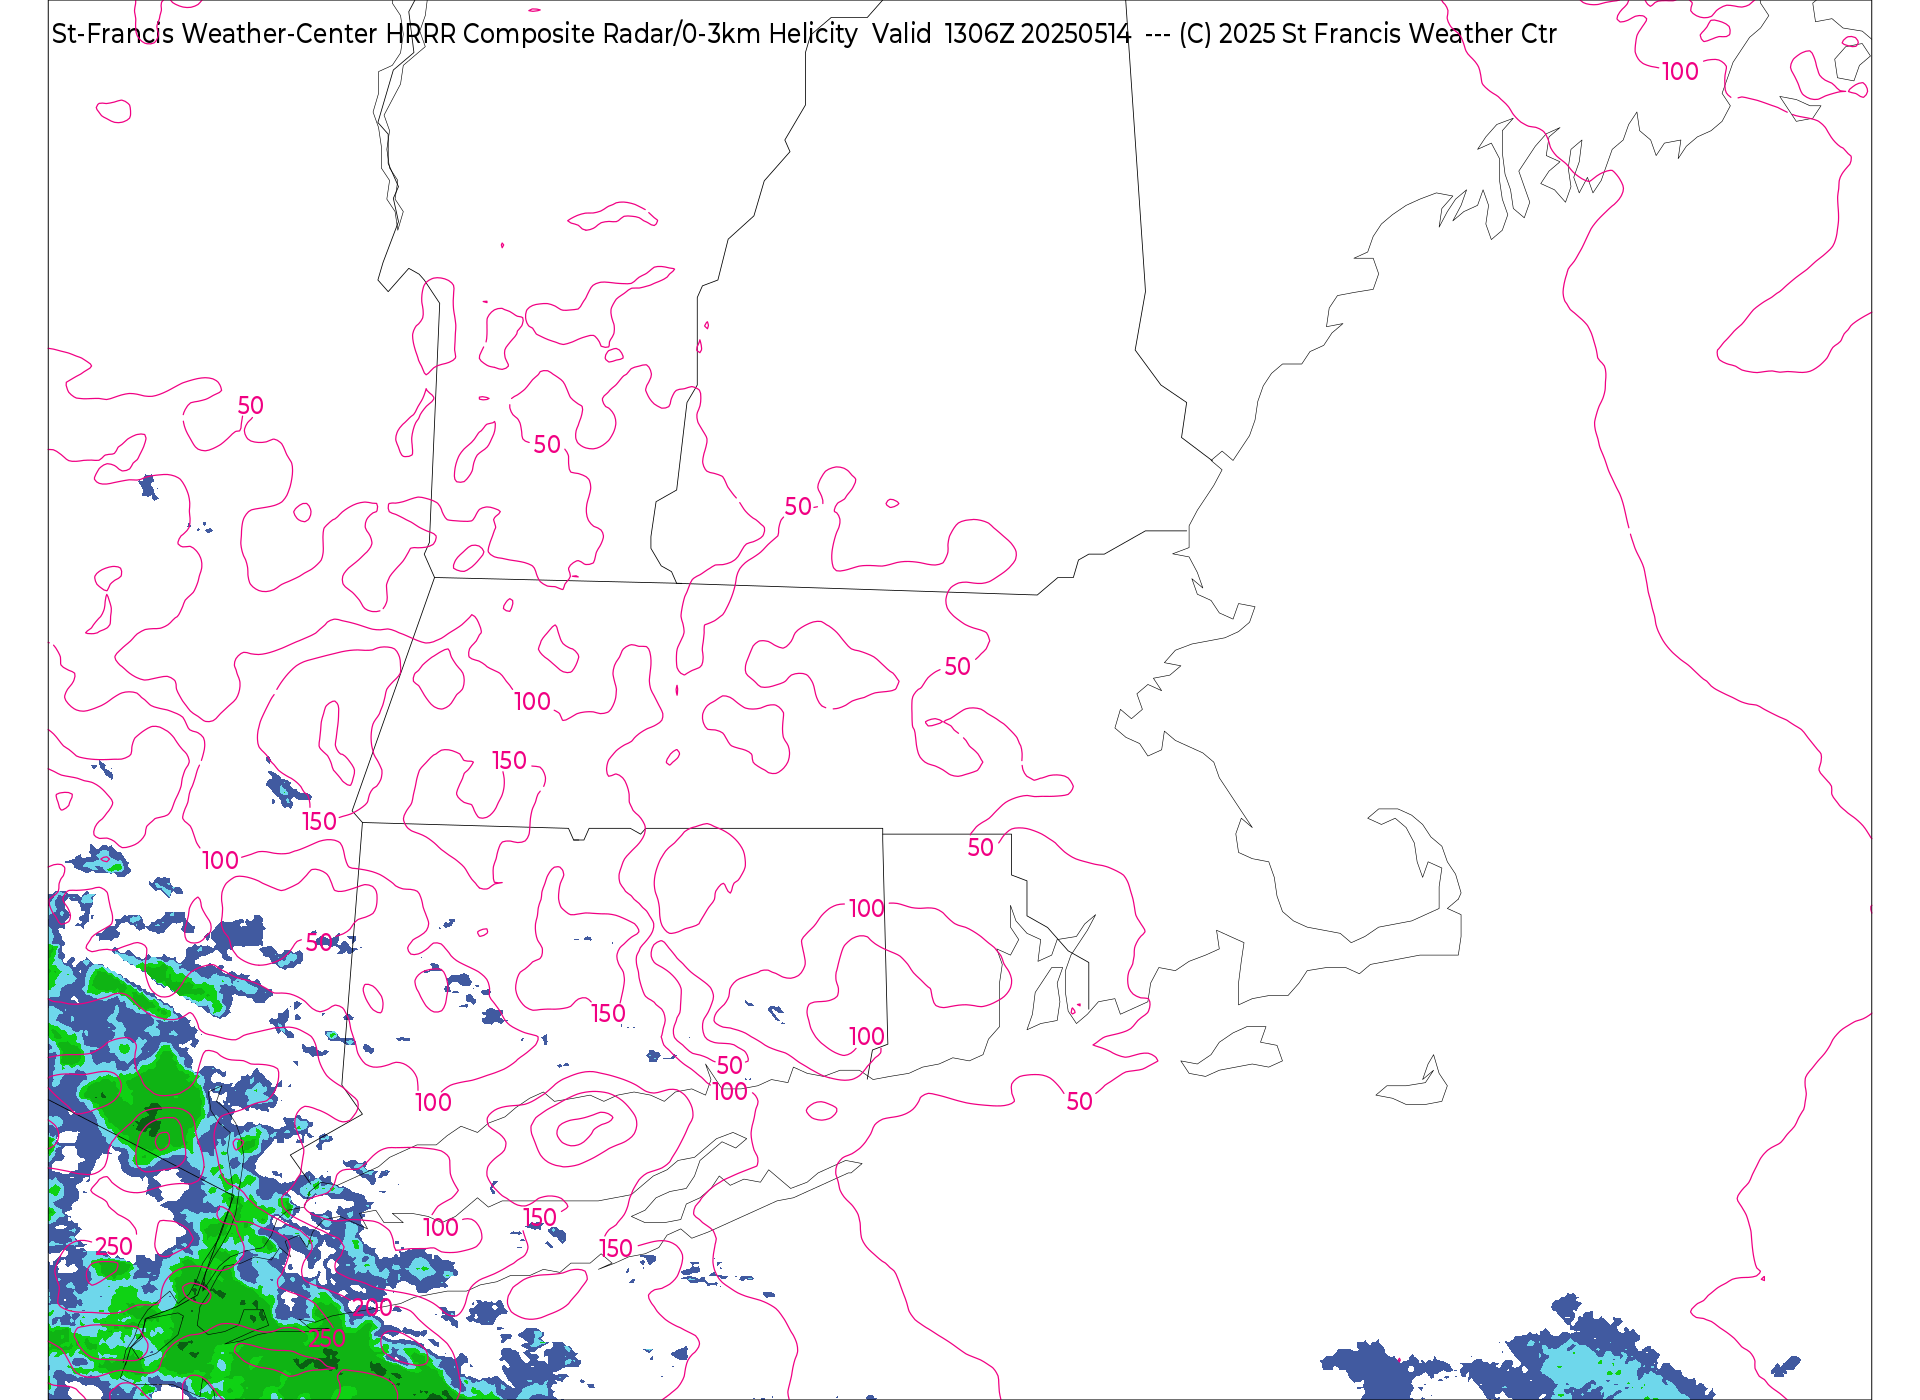Screen dimensions: 1920x1400
Task: Click "HRRR Composite Radar/0-3km Helicity" in the title
Action: (x=622, y=34)
